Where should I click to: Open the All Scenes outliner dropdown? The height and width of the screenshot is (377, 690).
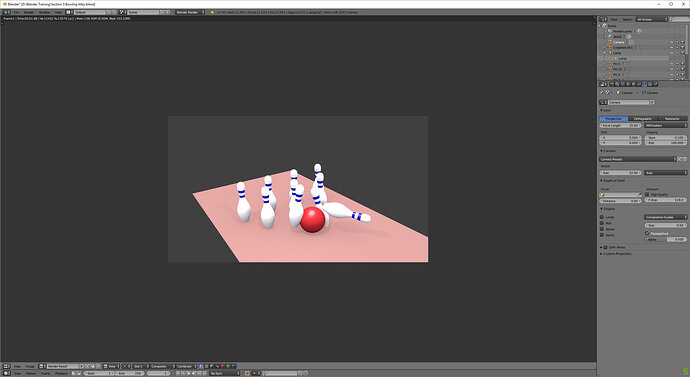click(x=652, y=19)
